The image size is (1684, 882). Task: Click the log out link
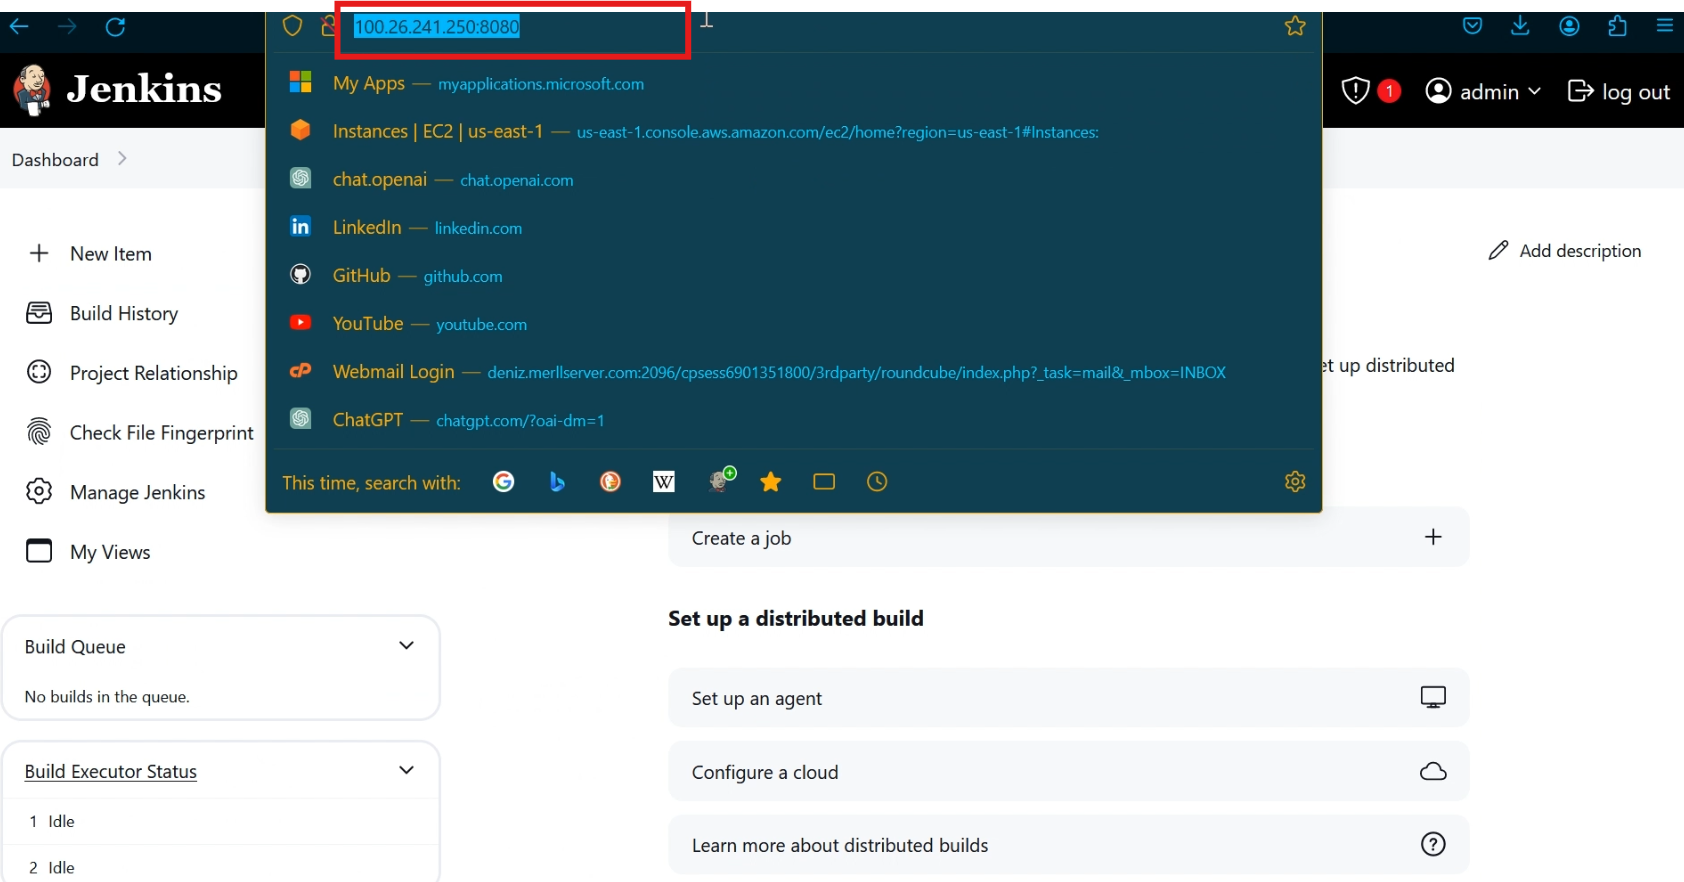1619,91
